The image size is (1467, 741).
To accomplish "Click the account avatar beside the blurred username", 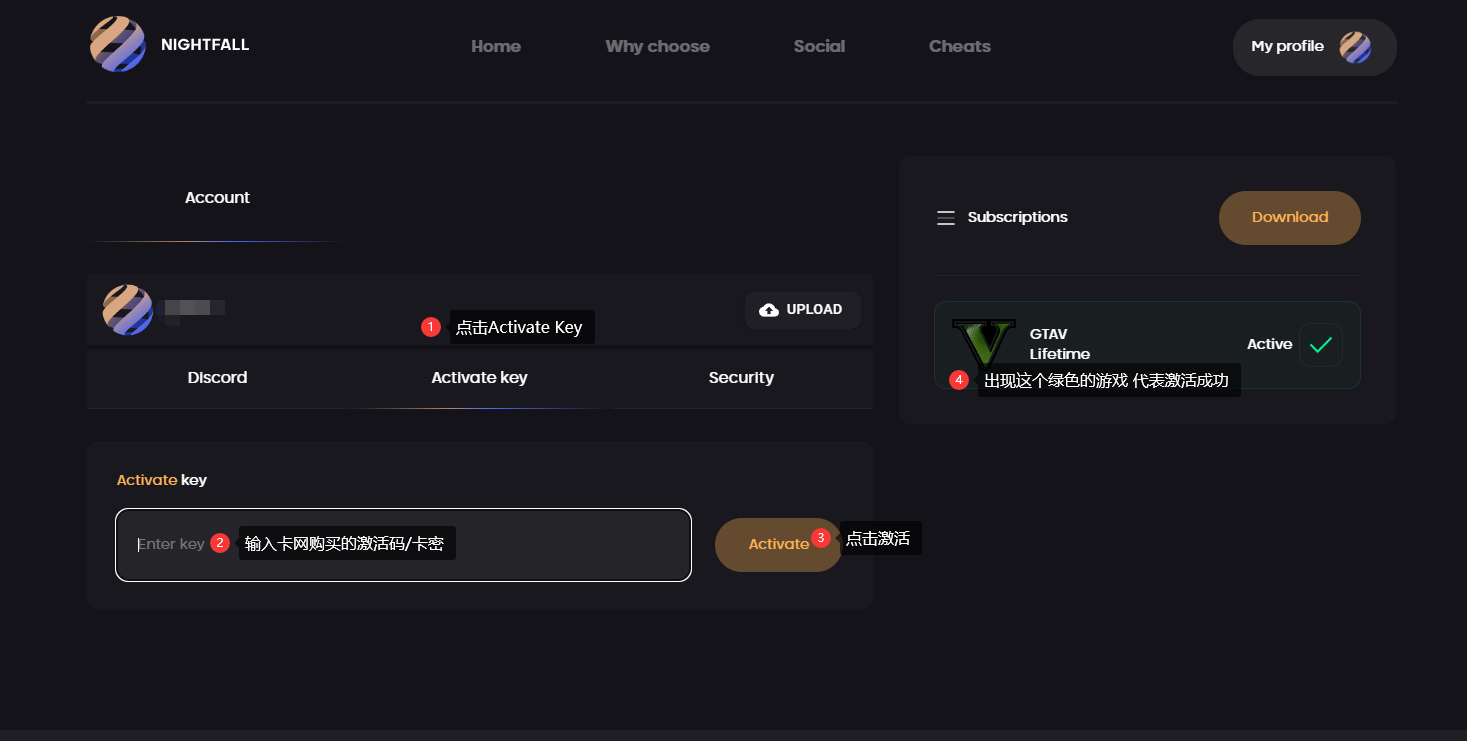I will pos(128,310).
